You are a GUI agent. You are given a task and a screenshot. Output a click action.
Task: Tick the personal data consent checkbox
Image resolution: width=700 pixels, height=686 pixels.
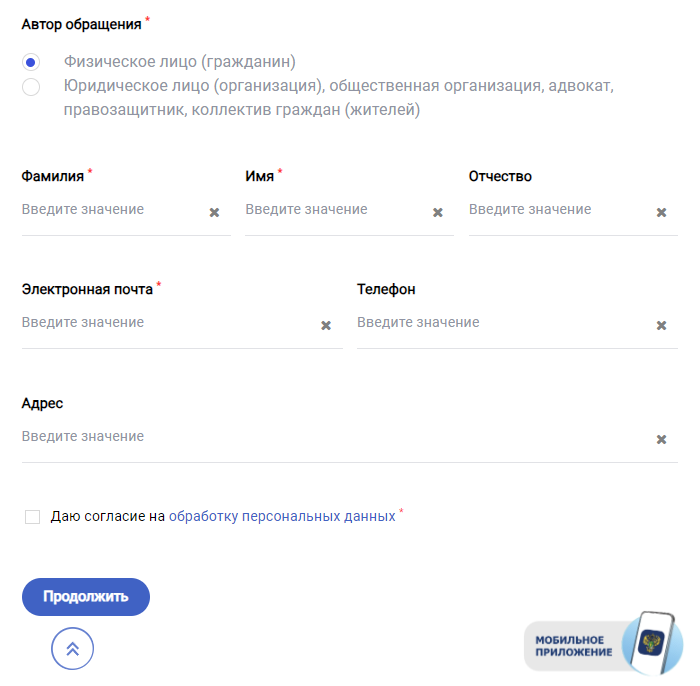click(33, 517)
